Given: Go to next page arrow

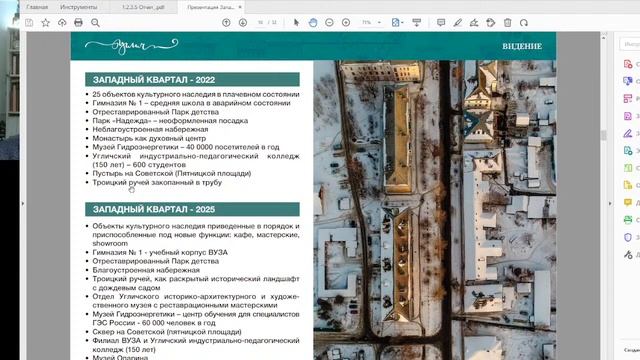Looking at the screenshot, I should pyautogui.click(x=243, y=23).
